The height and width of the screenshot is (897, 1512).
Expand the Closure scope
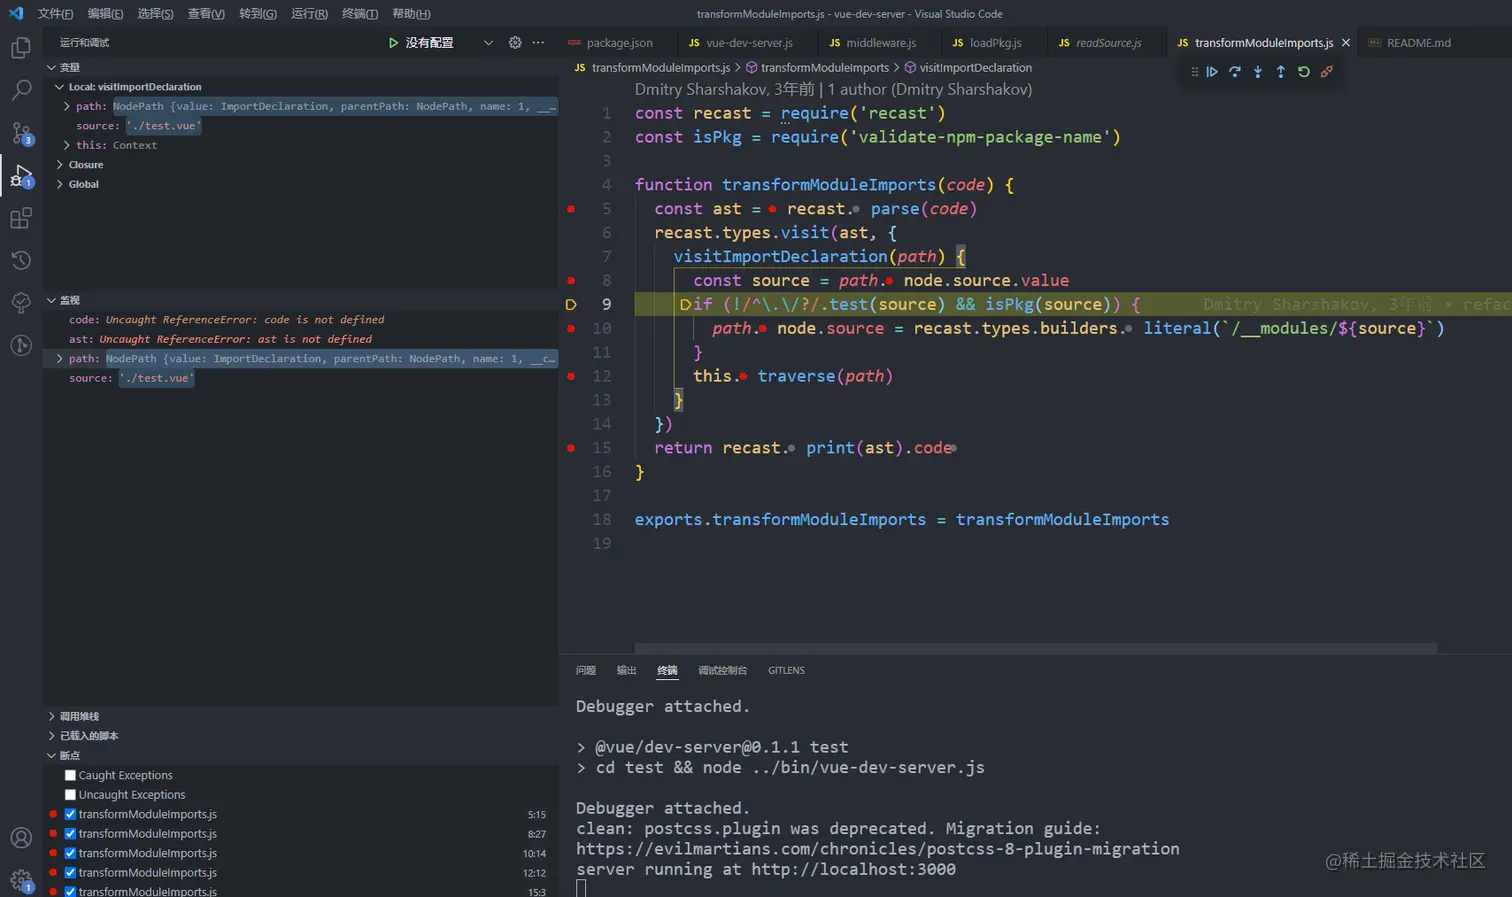(59, 165)
